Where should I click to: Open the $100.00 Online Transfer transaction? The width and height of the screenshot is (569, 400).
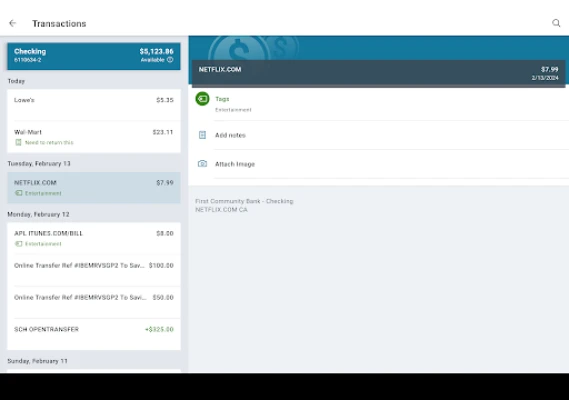(x=94, y=270)
